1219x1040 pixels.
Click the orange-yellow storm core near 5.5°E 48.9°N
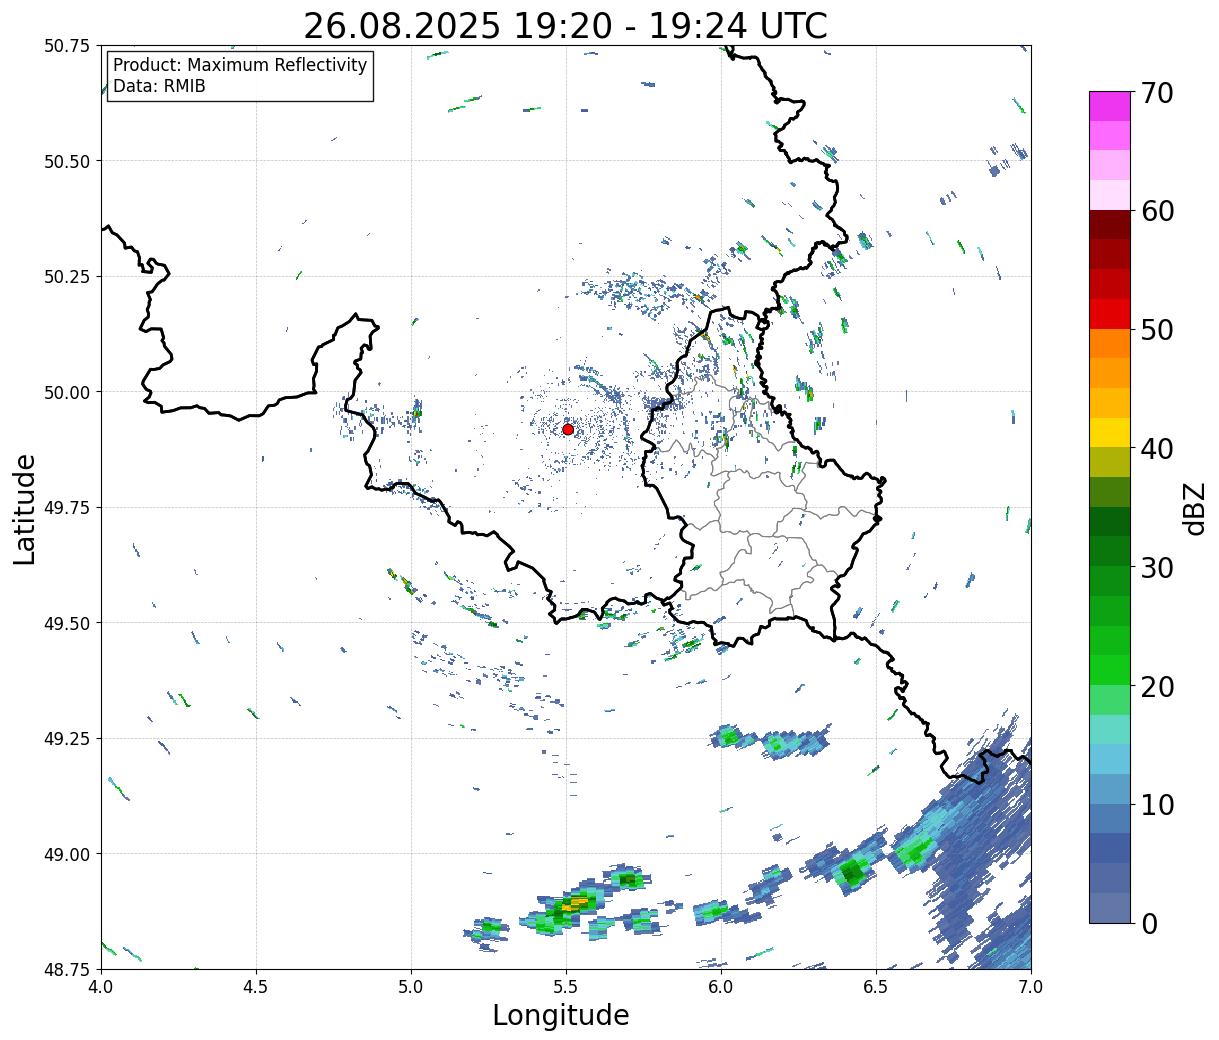point(576,904)
